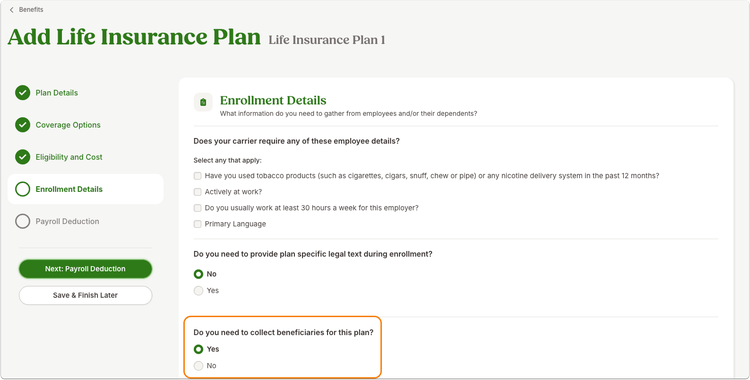
Task: Tick the 30 hours a week checkbox
Action: (198, 208)
